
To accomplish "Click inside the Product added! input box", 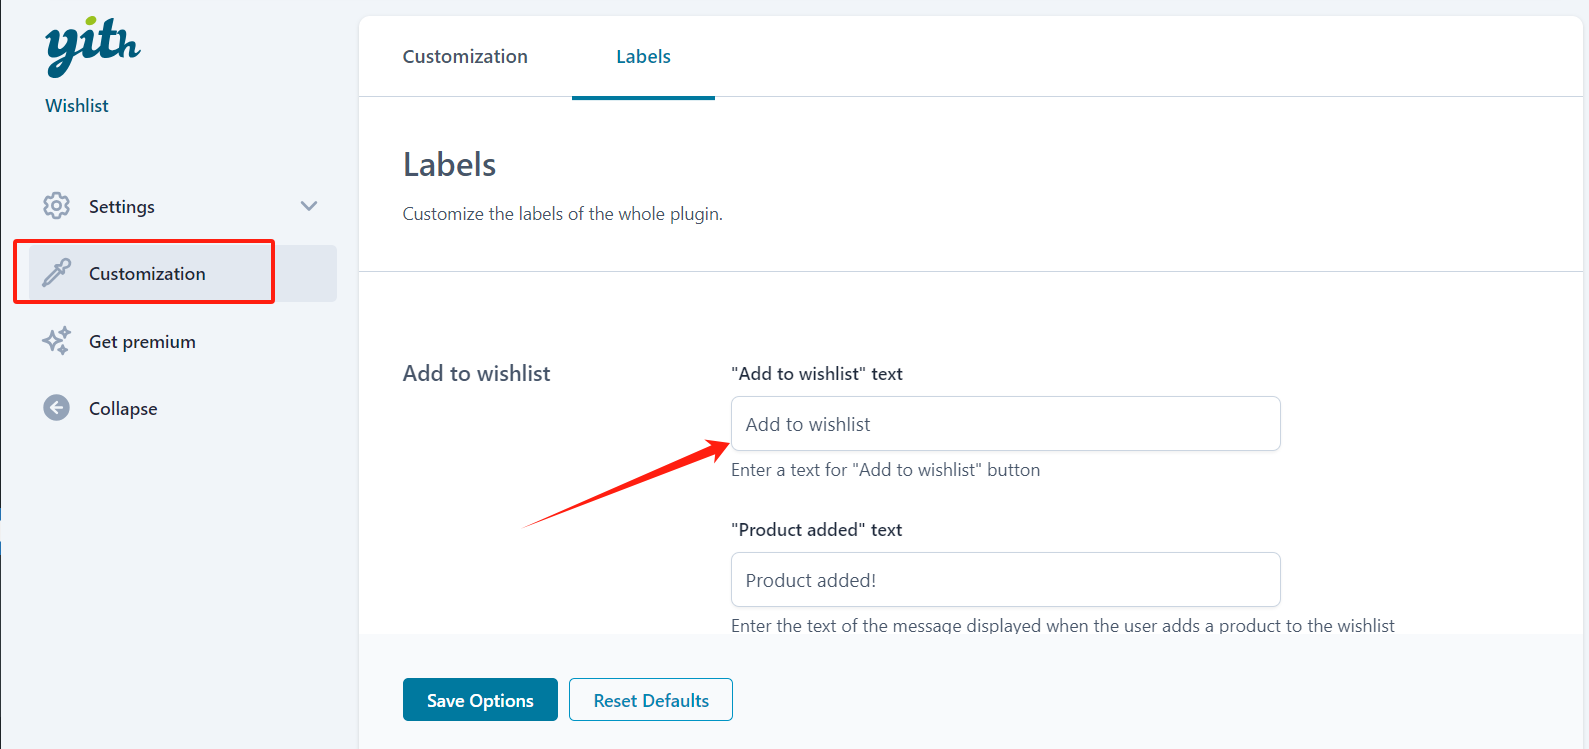I will (1005, 579).
